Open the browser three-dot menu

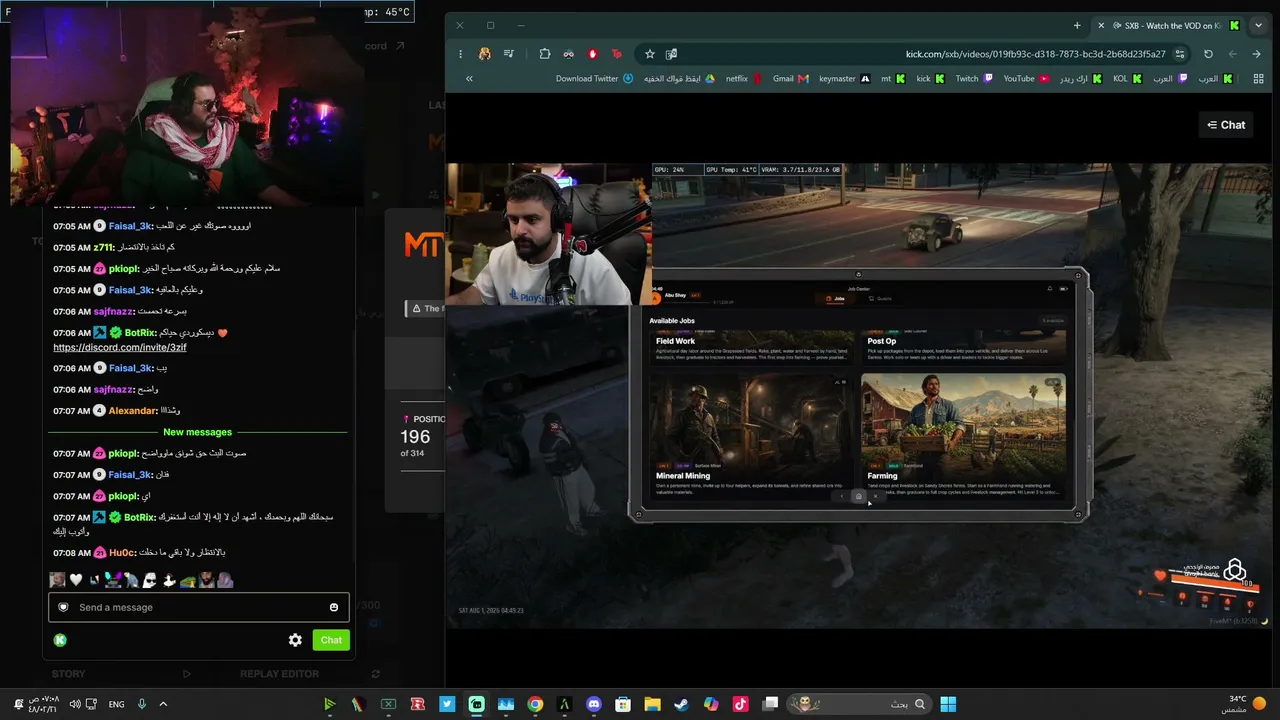pyautogui.click(x=460, y=54)
